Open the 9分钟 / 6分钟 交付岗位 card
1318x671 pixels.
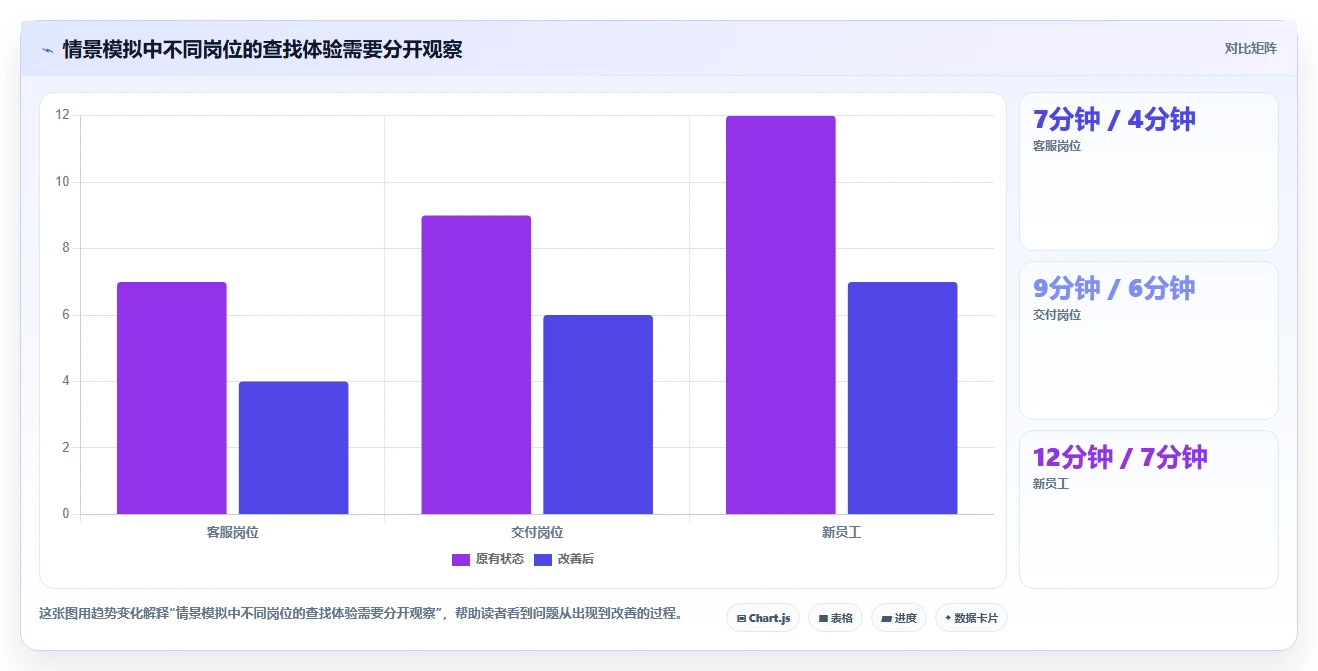(x=1149, y=340)
